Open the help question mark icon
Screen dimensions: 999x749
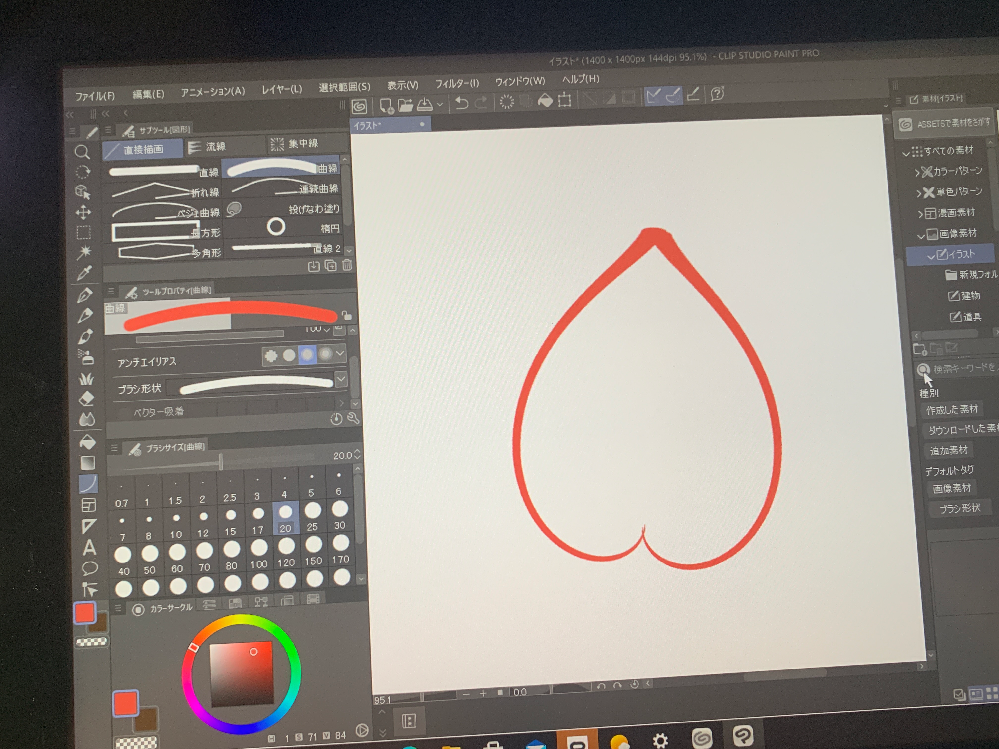click(x=717, y=94)
